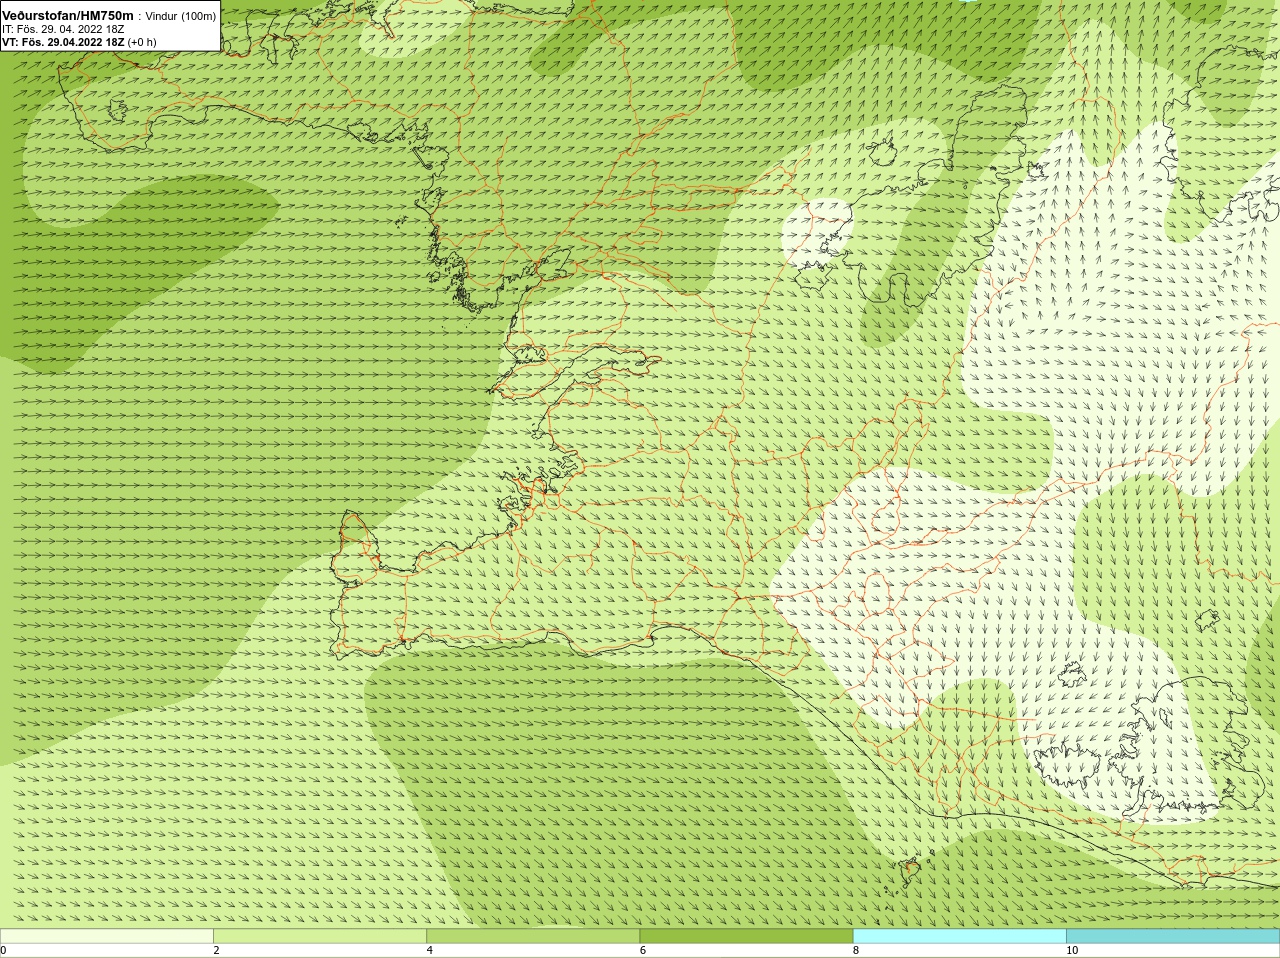Click the 0–2 white legend swatch
The image size is (1280, 958).
(x=106, y=936)
